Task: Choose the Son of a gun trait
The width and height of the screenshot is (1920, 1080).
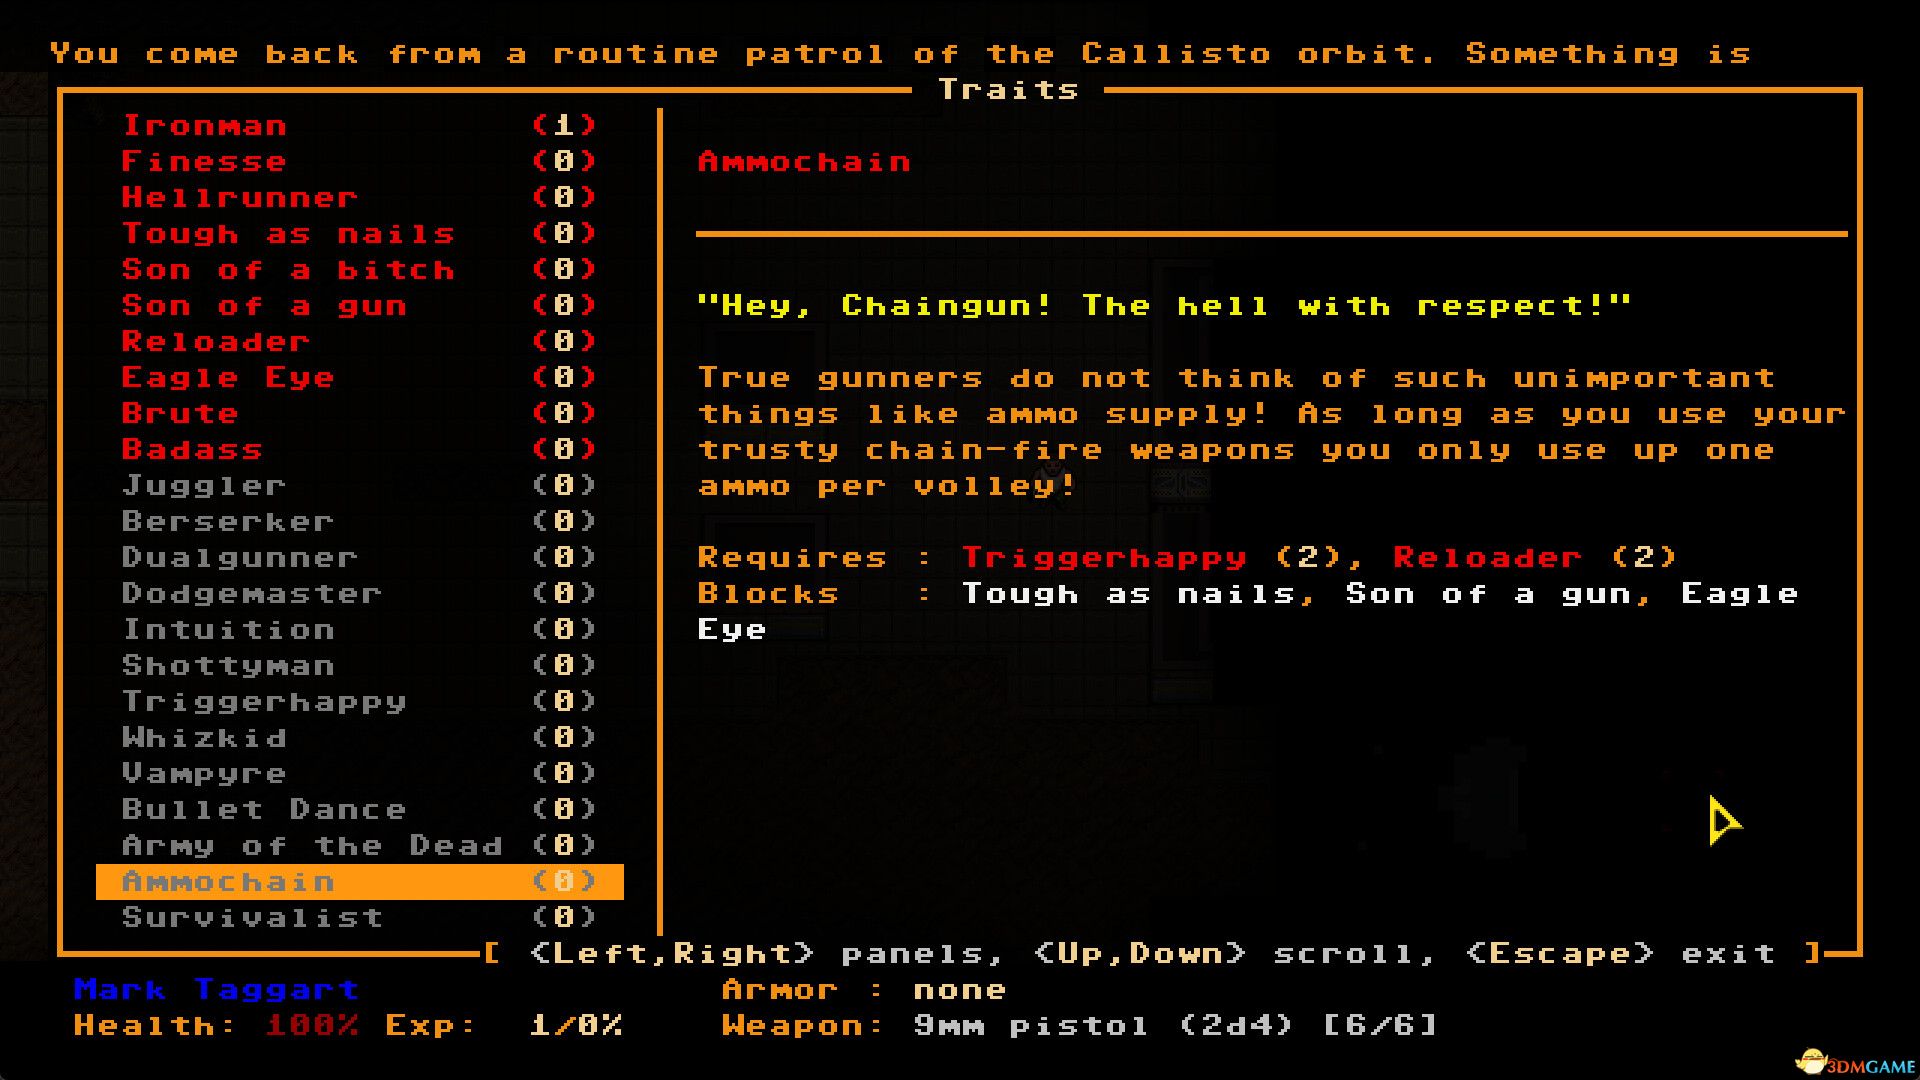Action: pyautogui.click(x=264, y=306)
